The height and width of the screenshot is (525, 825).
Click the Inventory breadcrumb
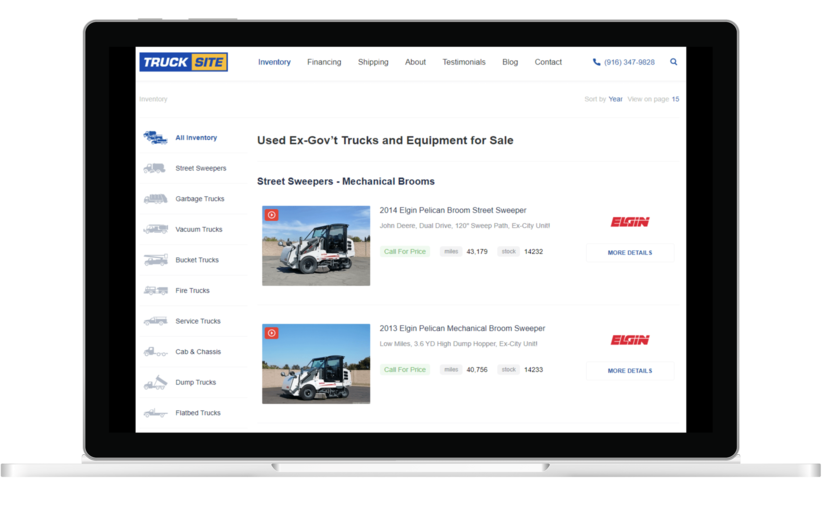coord(153,99)
